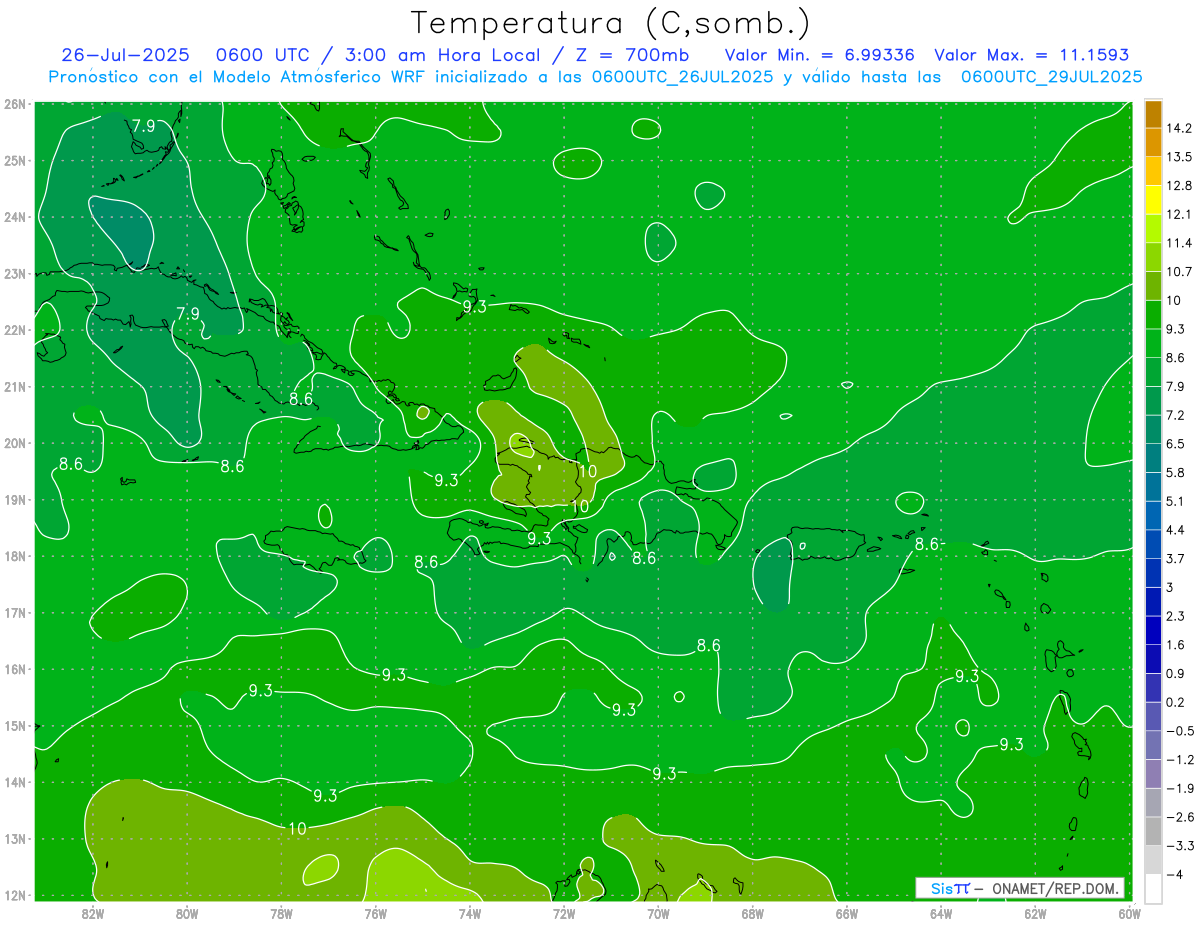Click the '-4' value in the color legend
This screenshot has height=927, width=1200.
click(x=1173, y=874)
